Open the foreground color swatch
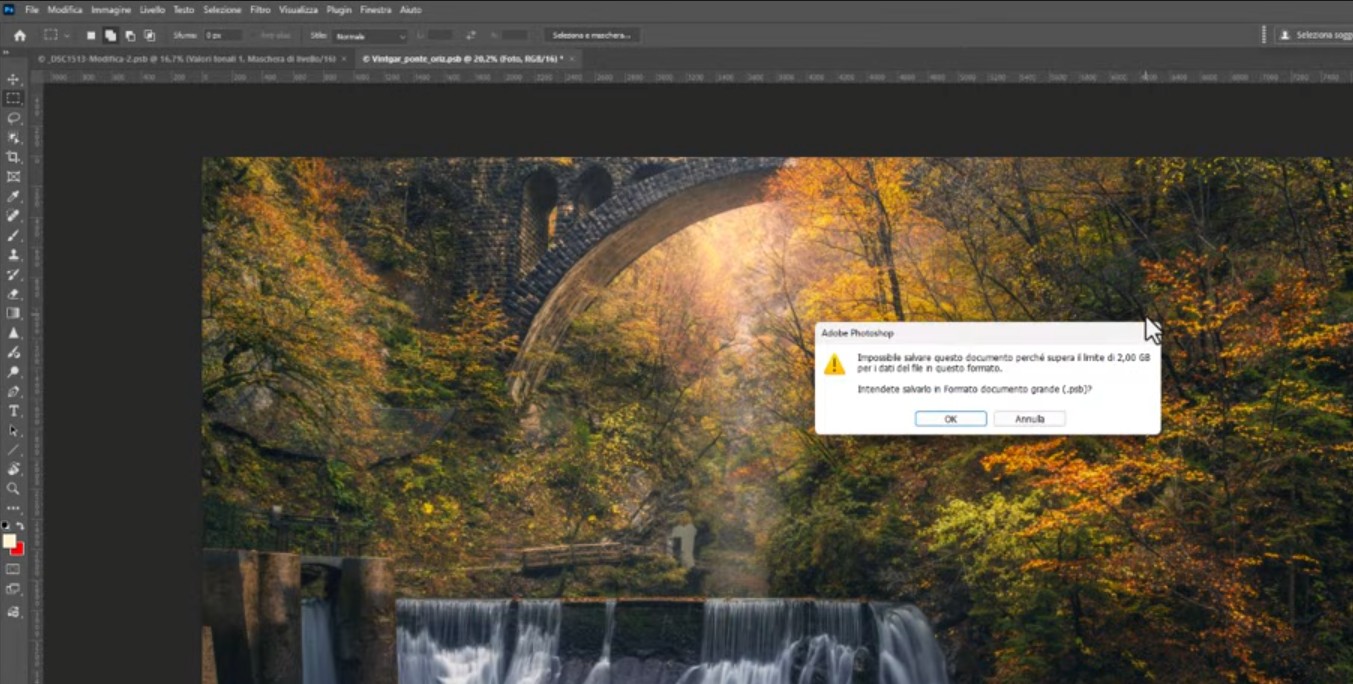Viewport: 1353px width, 684px height. 10,541
